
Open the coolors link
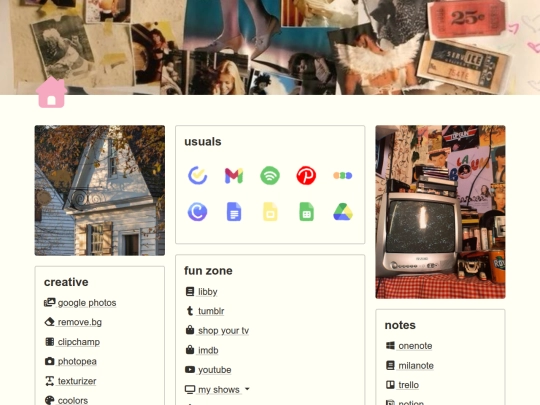coord(73,401)
